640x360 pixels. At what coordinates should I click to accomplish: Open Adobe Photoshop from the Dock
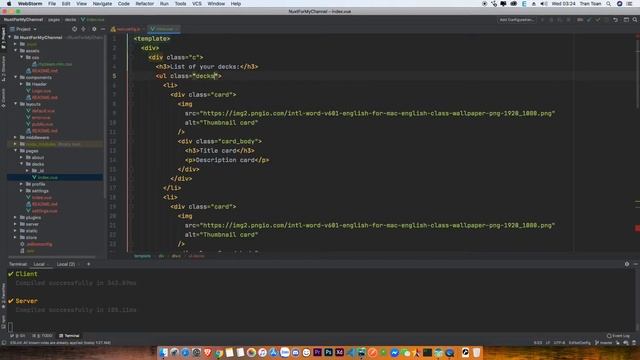click(x=328, y=352)
